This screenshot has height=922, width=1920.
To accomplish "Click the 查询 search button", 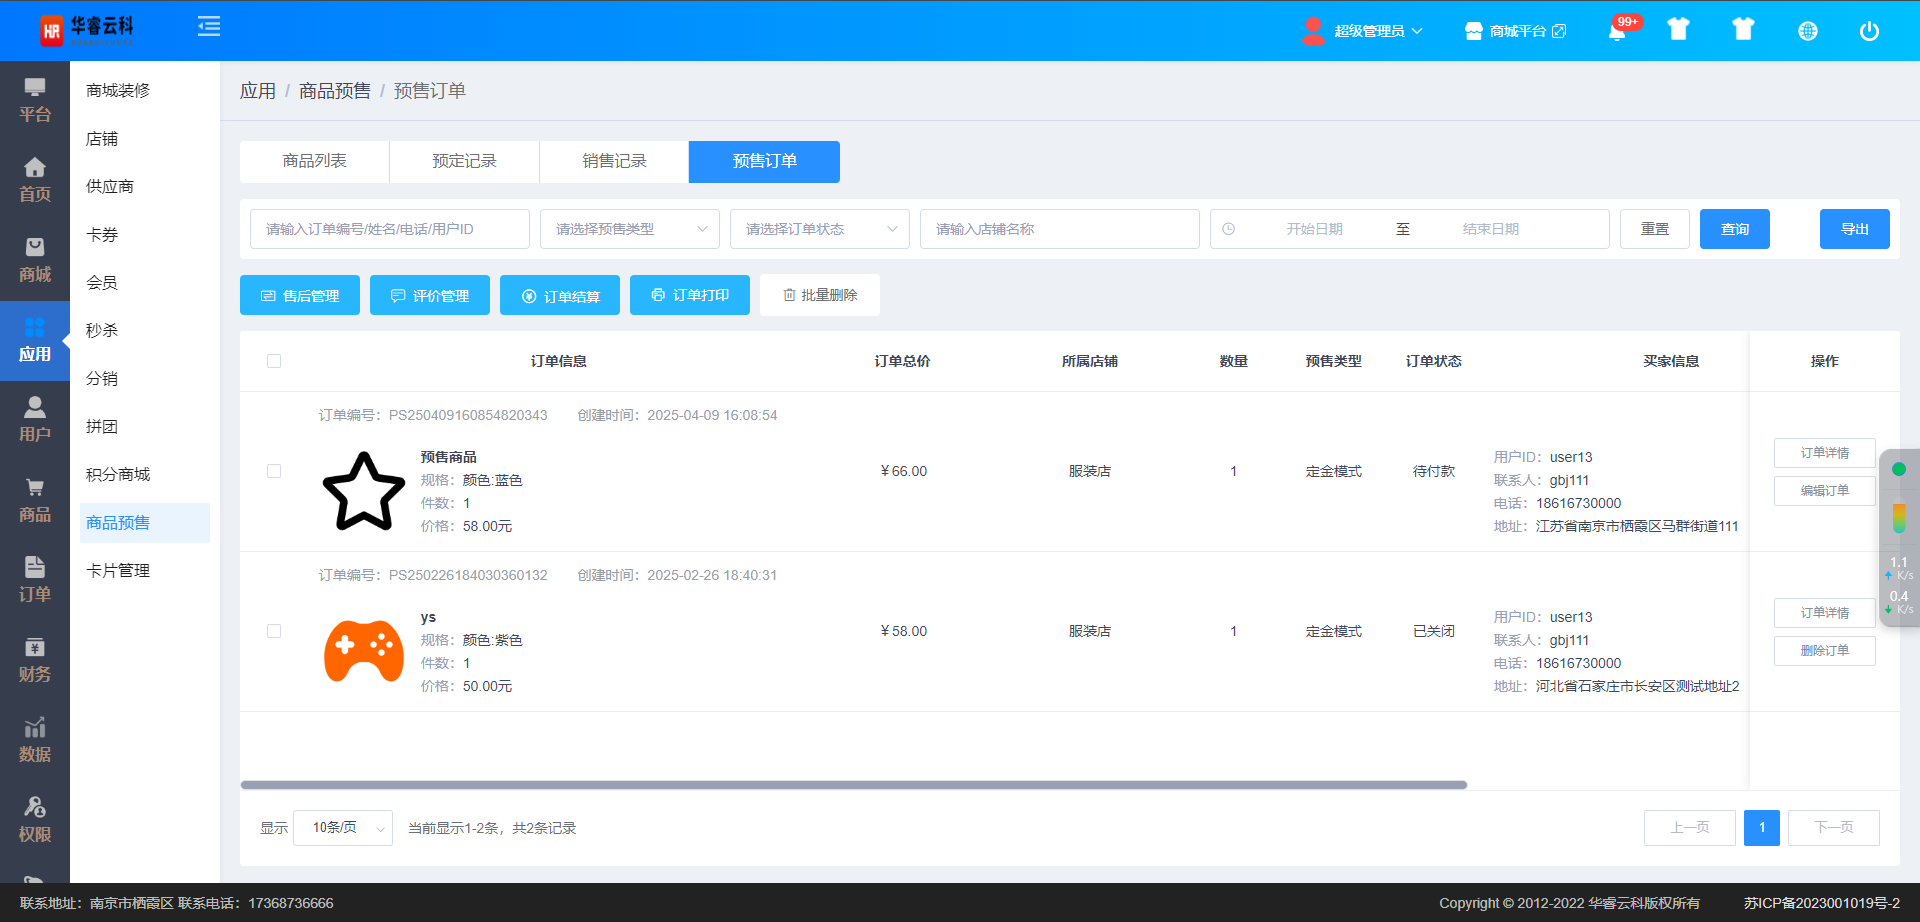I will (1734, 229).
